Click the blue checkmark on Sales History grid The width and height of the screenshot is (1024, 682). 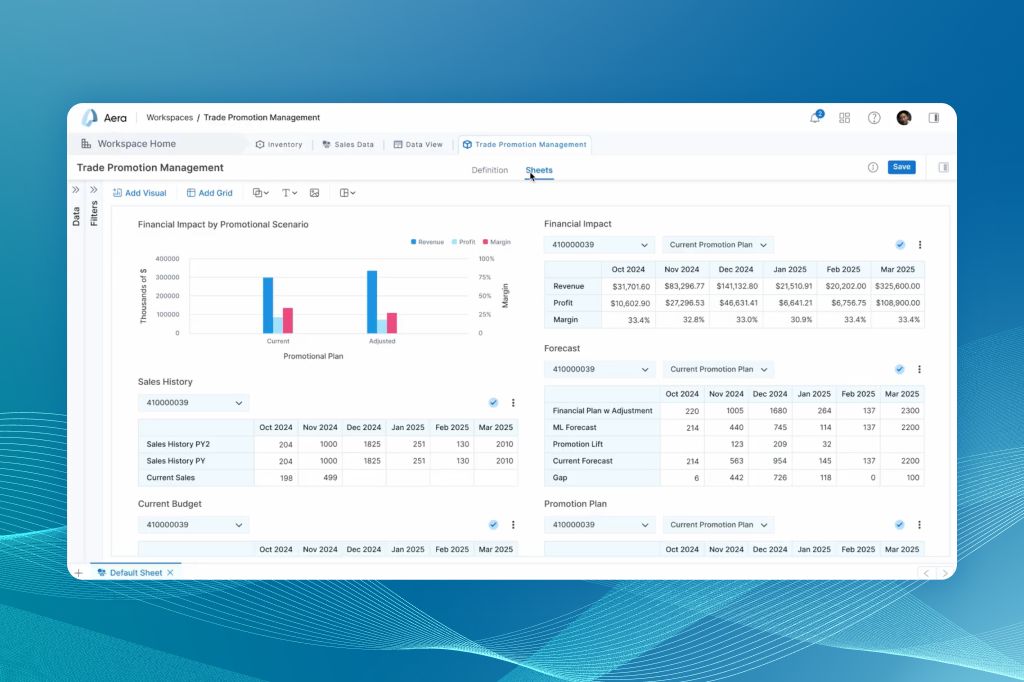493,402
